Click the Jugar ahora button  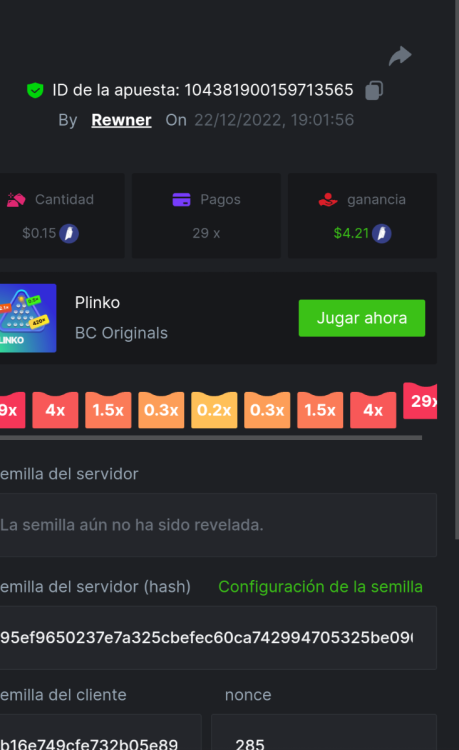click(x=362, y=318)
